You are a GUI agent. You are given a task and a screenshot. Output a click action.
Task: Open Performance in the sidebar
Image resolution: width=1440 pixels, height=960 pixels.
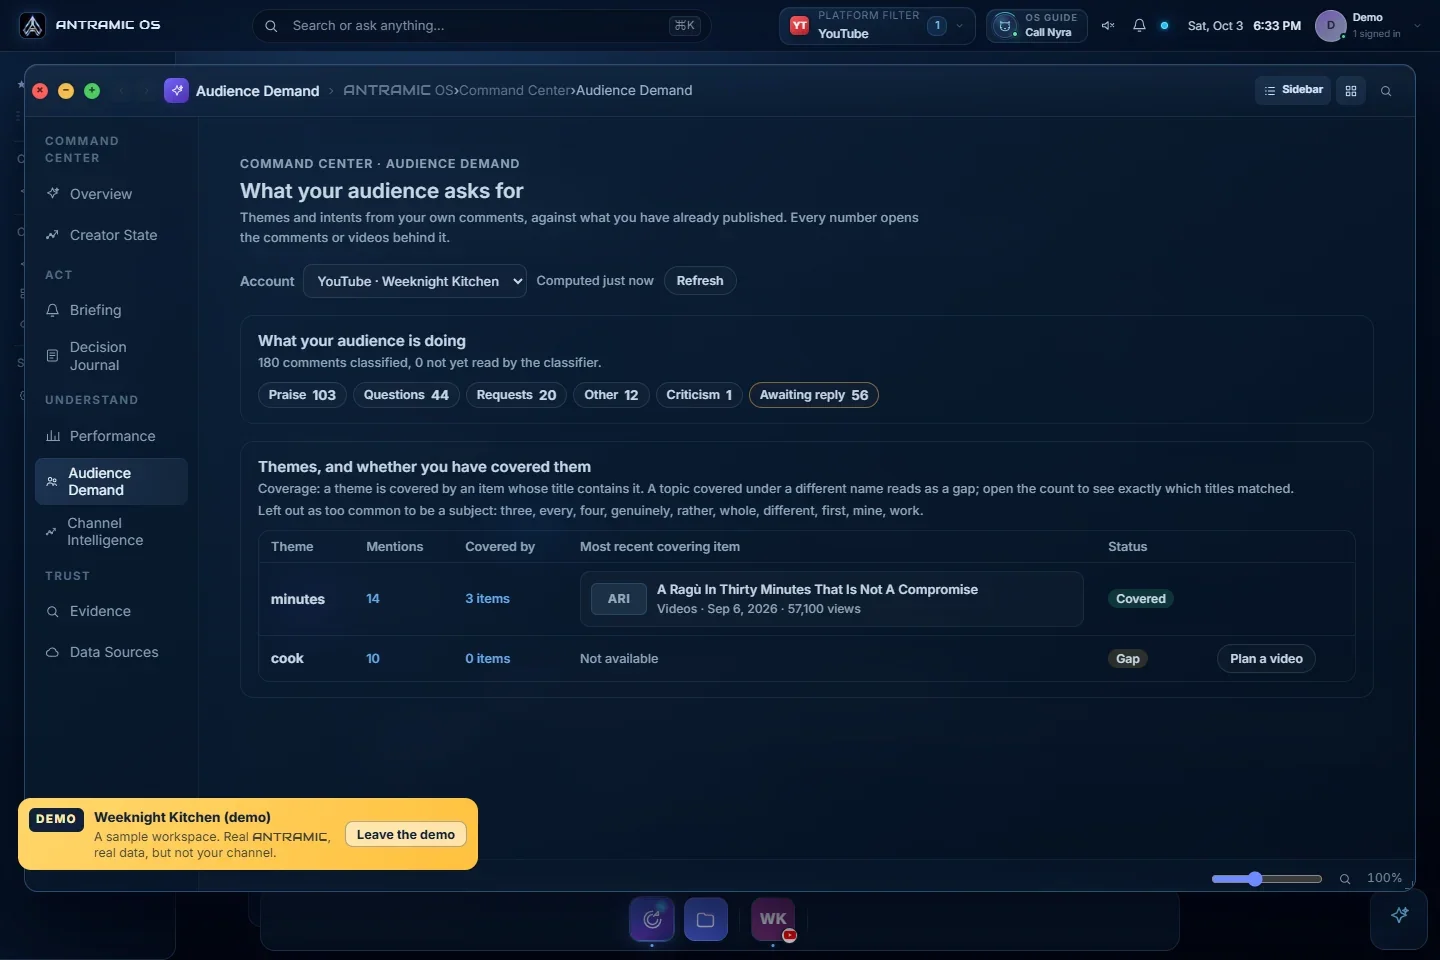pos(111,436)
